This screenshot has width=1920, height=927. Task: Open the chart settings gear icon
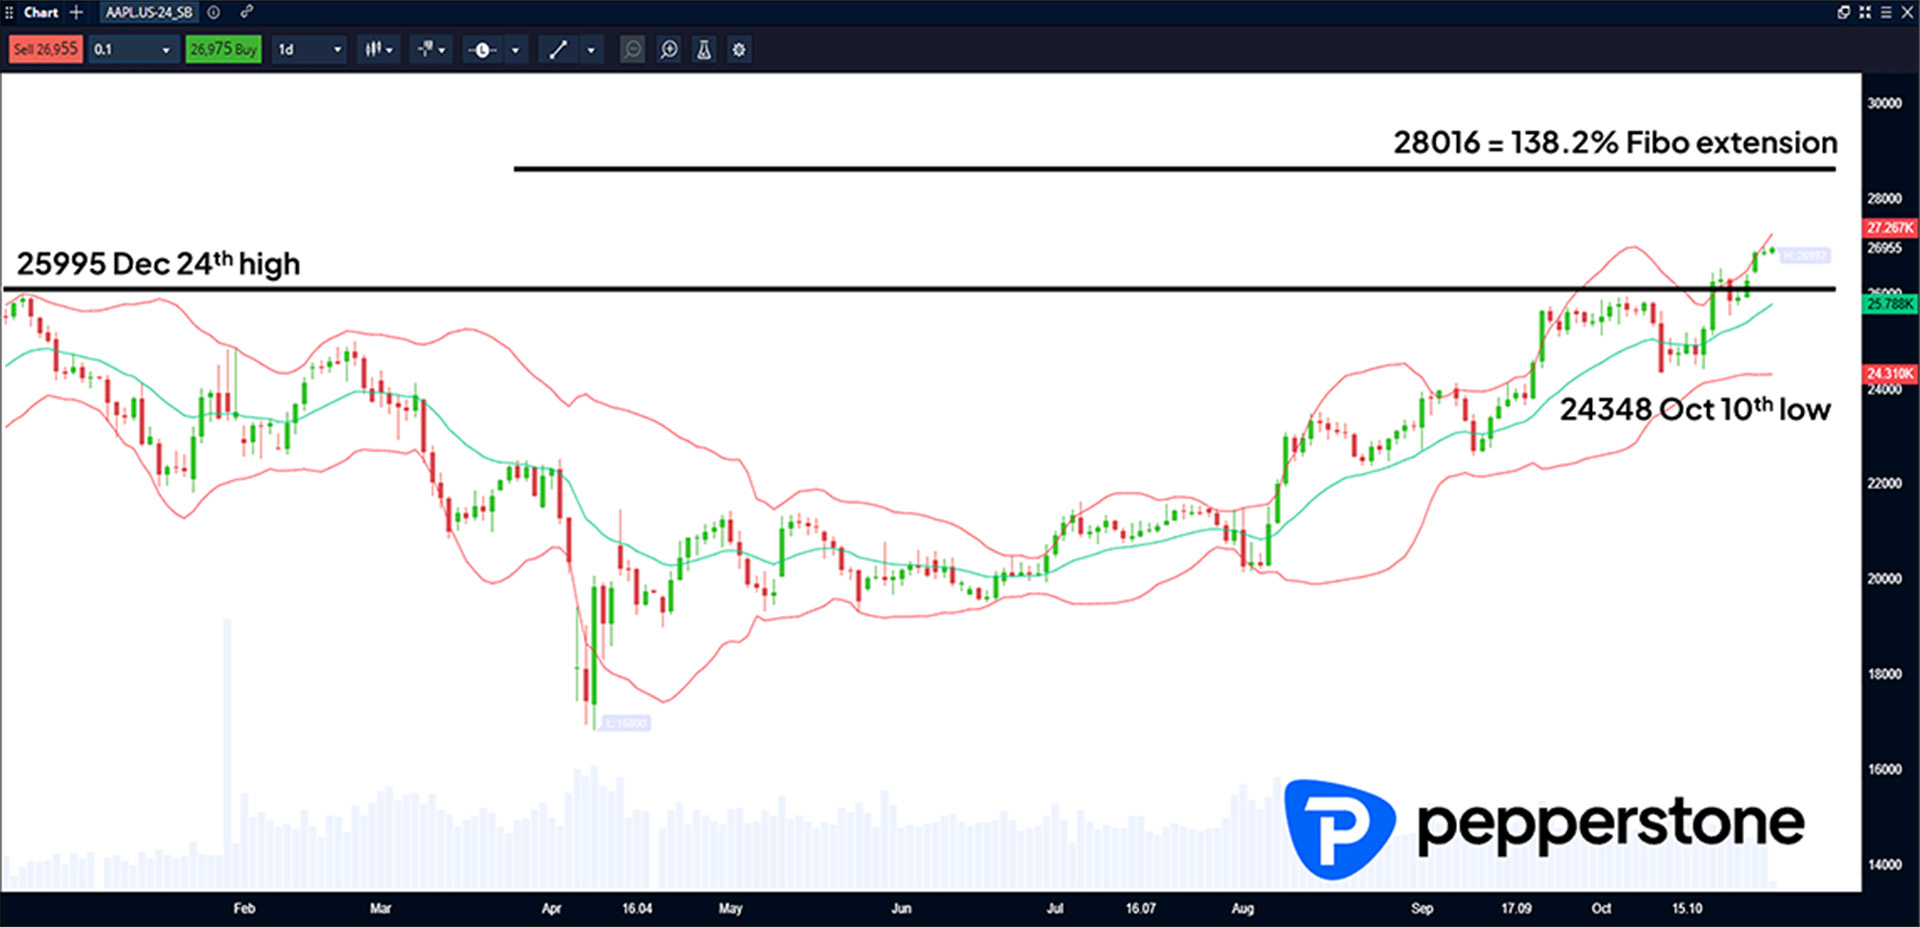pyautogui.click(x=739, y=49)
